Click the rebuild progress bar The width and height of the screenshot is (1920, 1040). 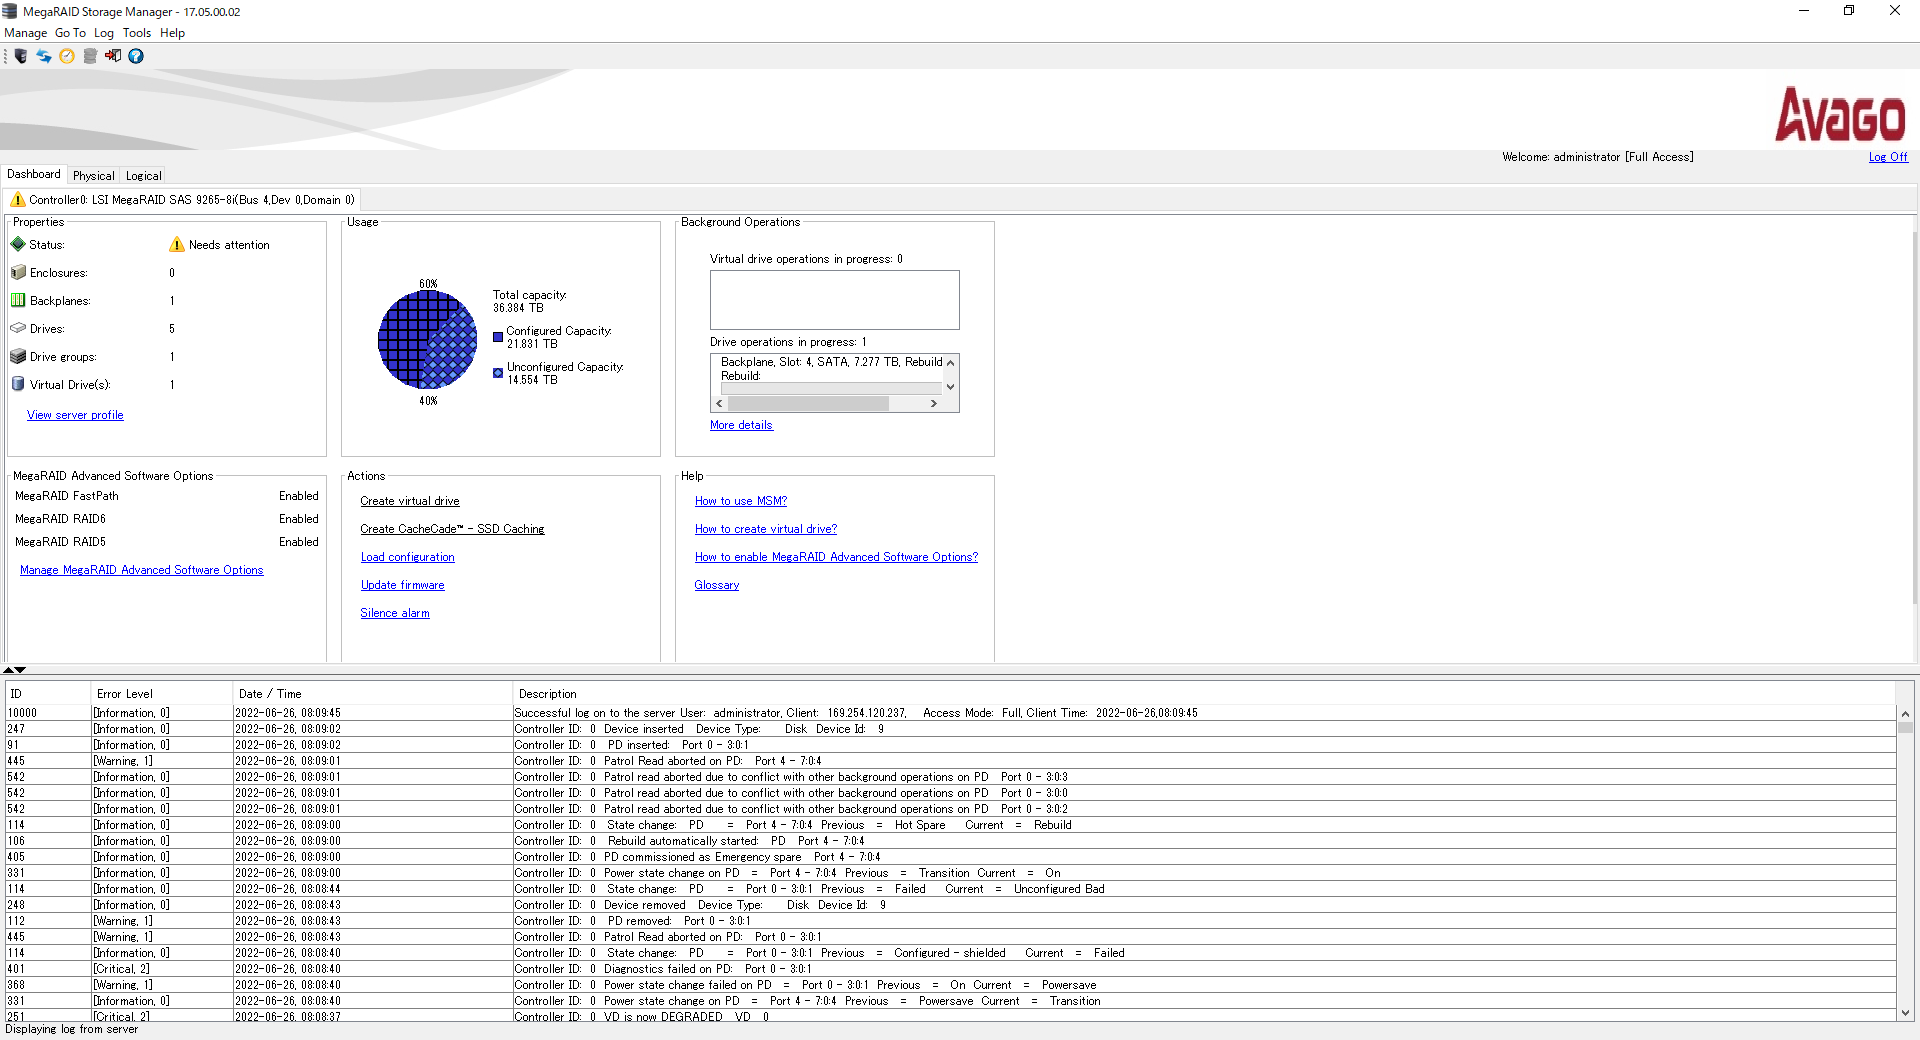pos(831,388)
